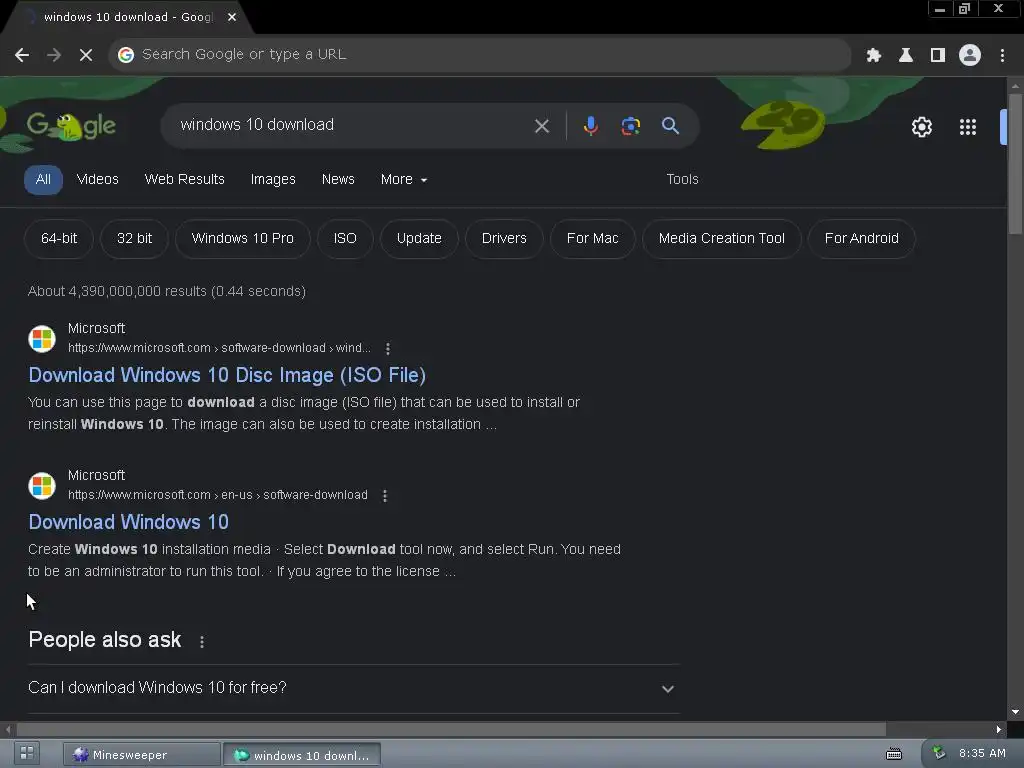The width and height of the screenshot is (1024, 768).
Task: Apply the Media Creation Tool chip
Action: pos(722,238)
